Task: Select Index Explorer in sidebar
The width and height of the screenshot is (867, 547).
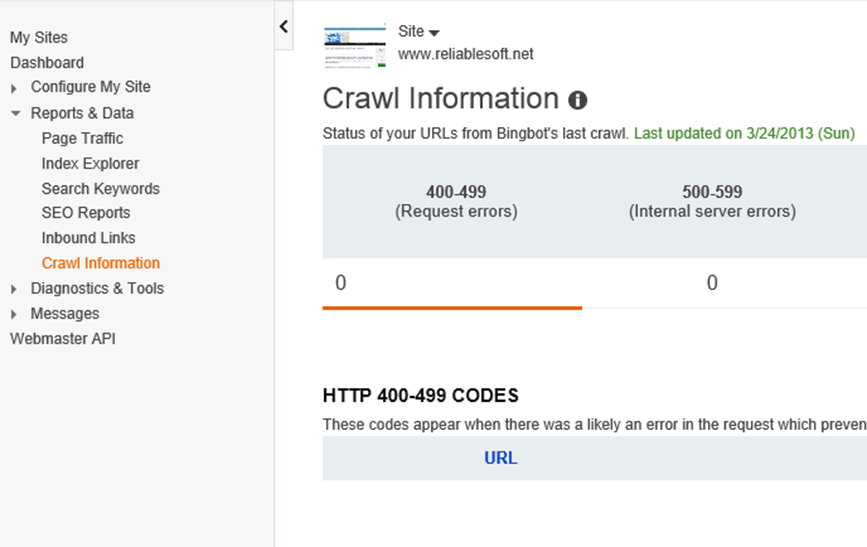Action: click(x=90, y=163)
